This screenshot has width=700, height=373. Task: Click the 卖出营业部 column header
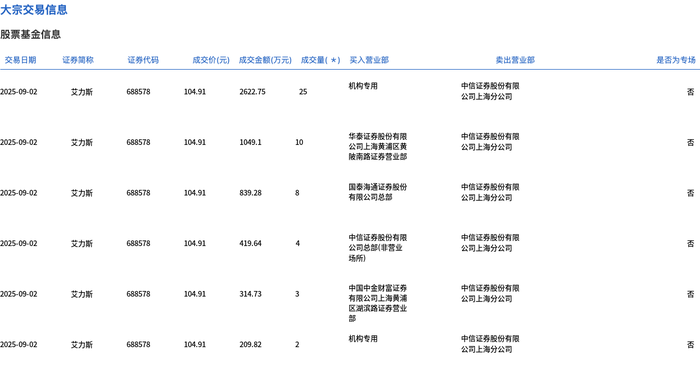(x=515, y=60)
